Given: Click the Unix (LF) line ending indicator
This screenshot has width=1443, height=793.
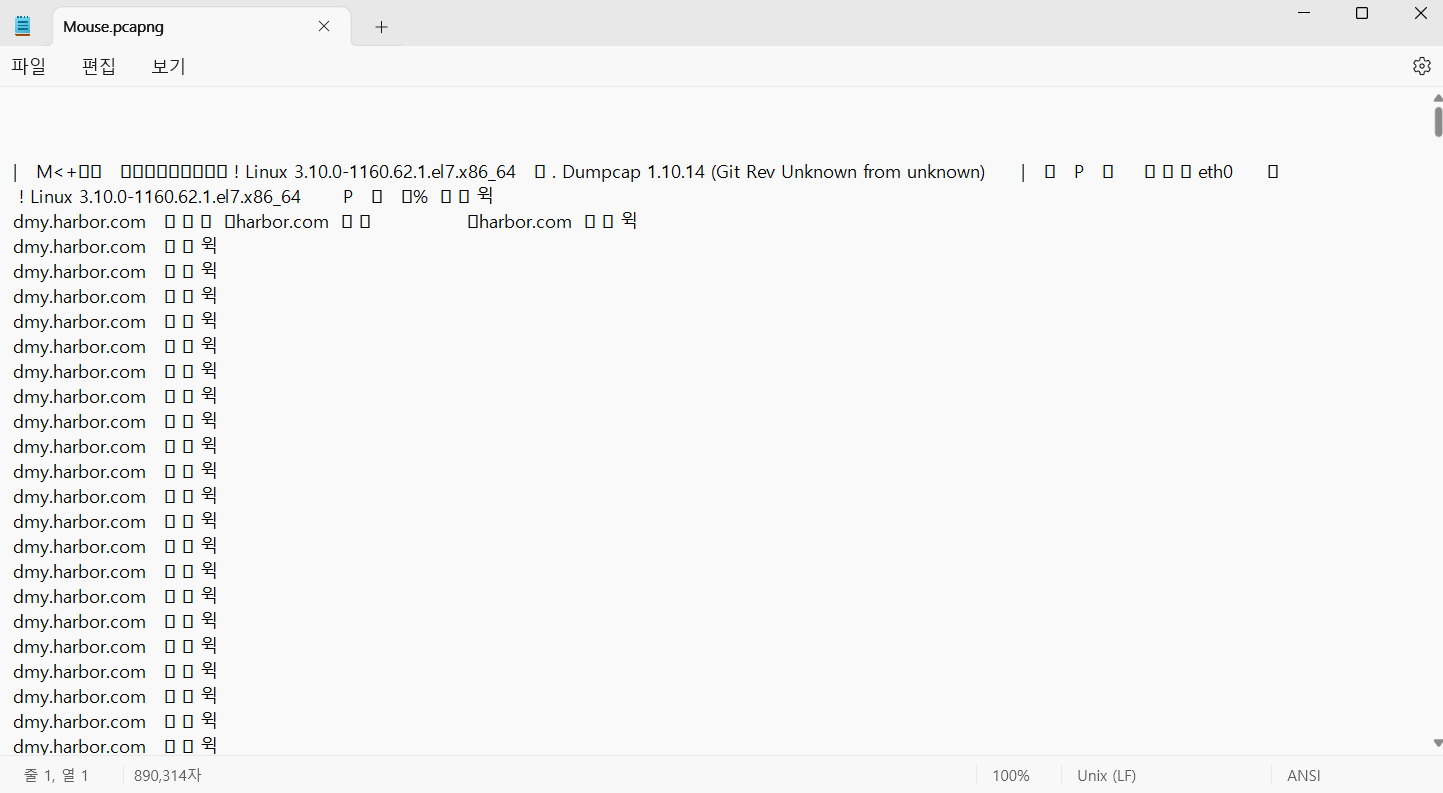Looking at the screenshot, I should [x=1106, y=775].
